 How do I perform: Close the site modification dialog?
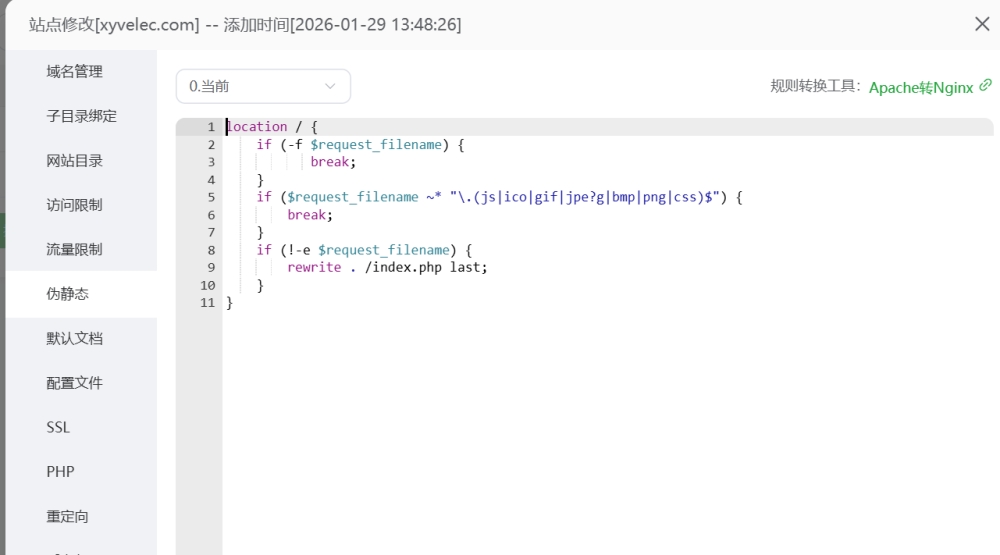[981, 24]
